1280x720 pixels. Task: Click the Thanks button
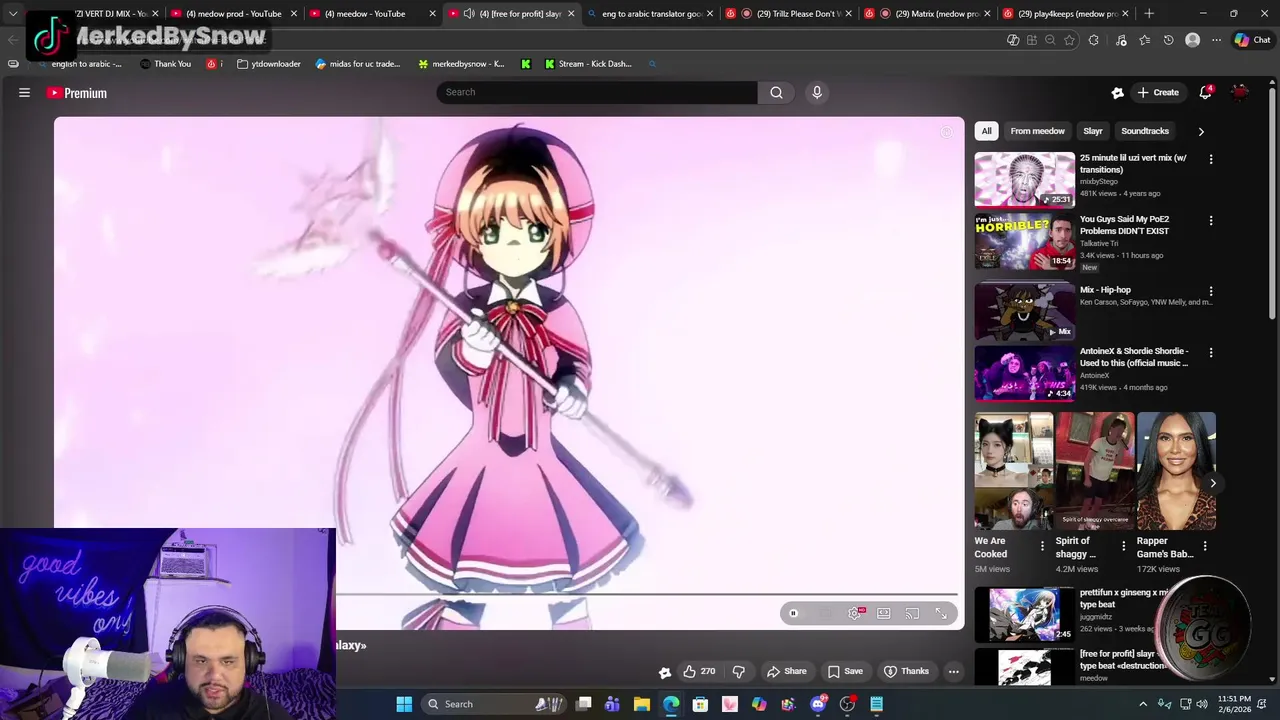click(x=906, y=671)
